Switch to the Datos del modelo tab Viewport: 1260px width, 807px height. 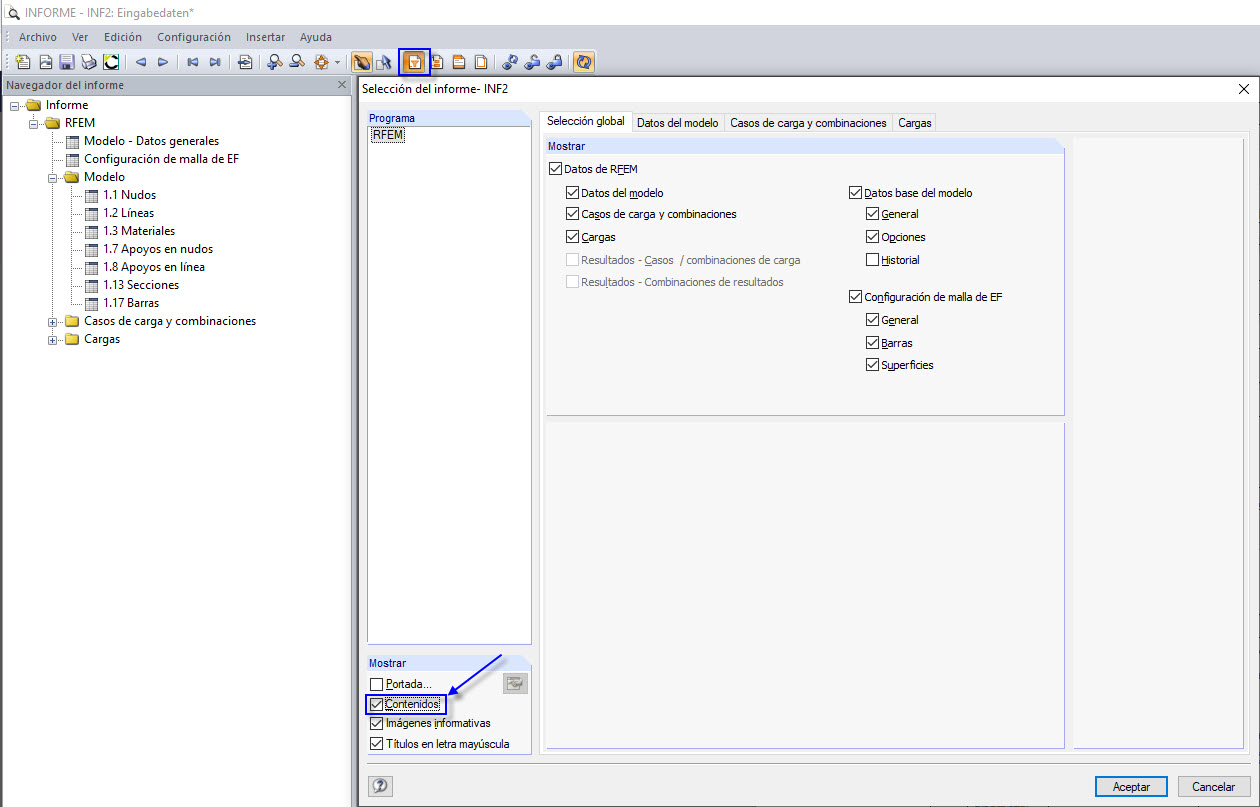click(x=677, y=122)
